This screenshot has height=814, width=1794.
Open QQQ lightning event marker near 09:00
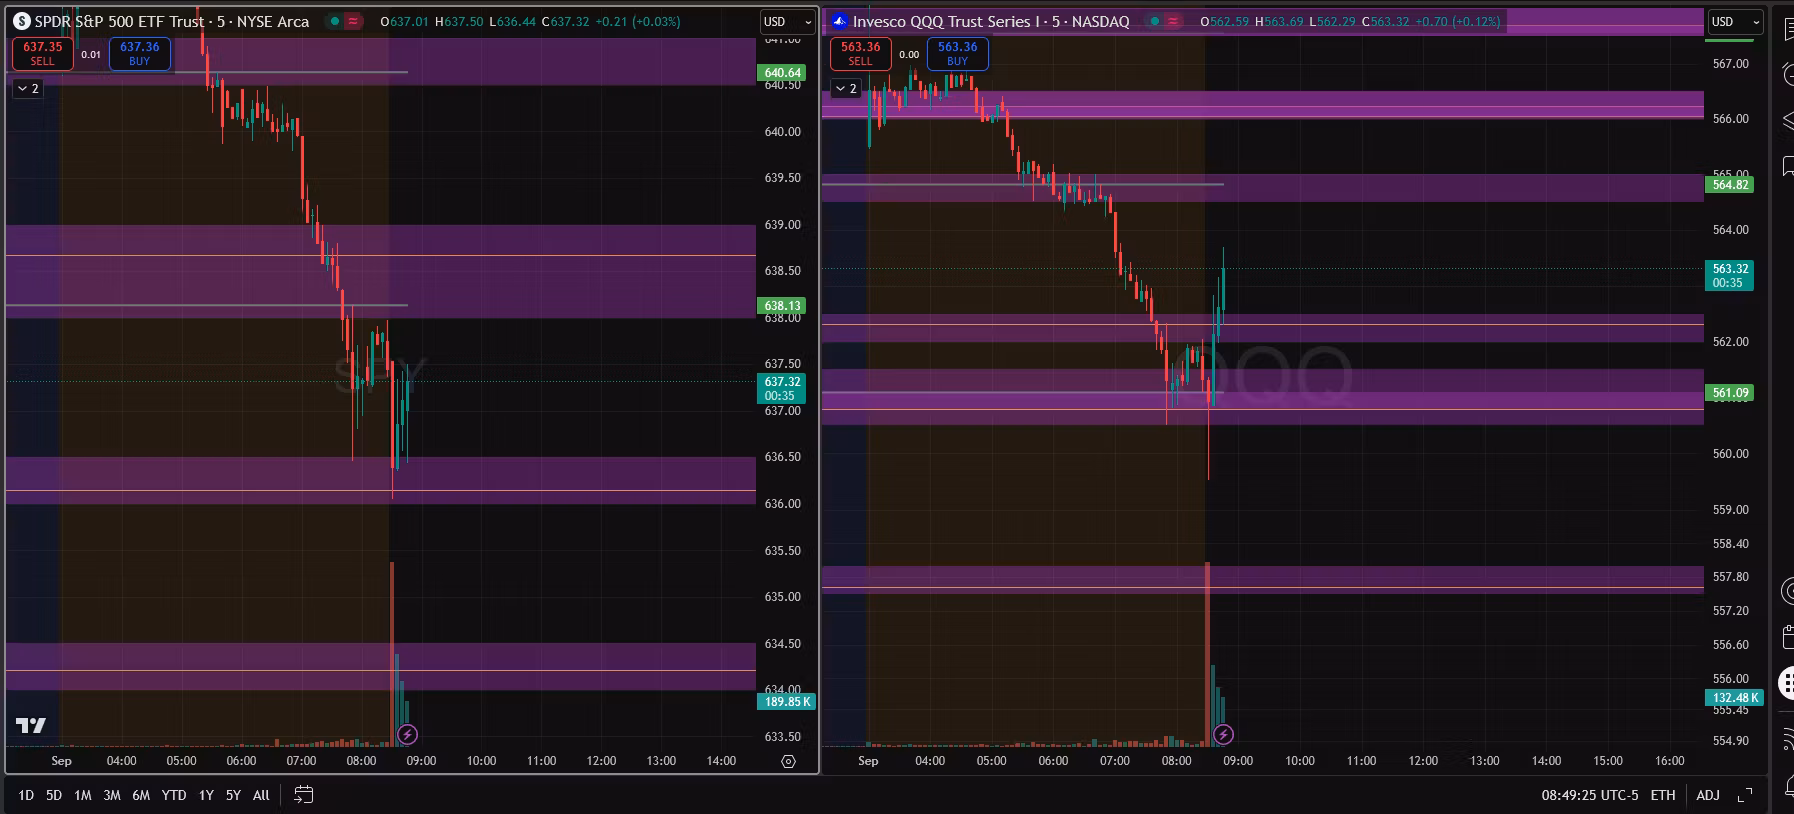1223,735
